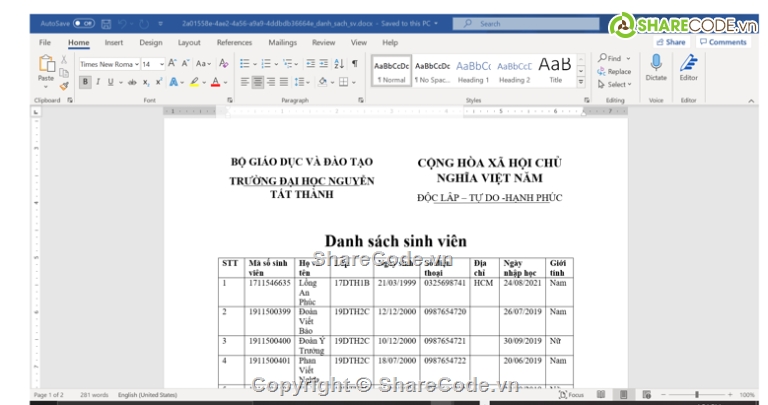Increase font size with grow font icon
768x405 pixels.
point(172,64)
